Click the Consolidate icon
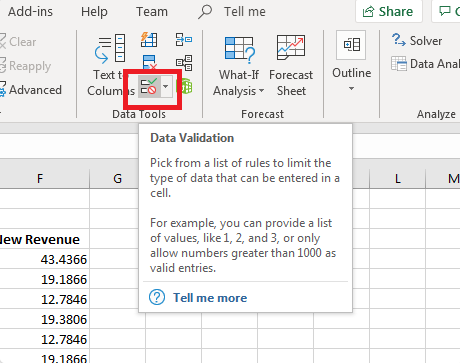 pyautogui.click(x=184, y=40)
